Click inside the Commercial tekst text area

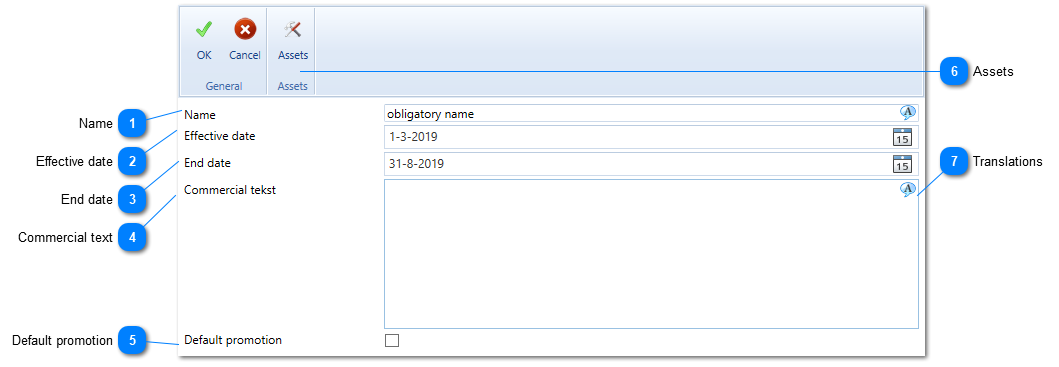[651, 254]
